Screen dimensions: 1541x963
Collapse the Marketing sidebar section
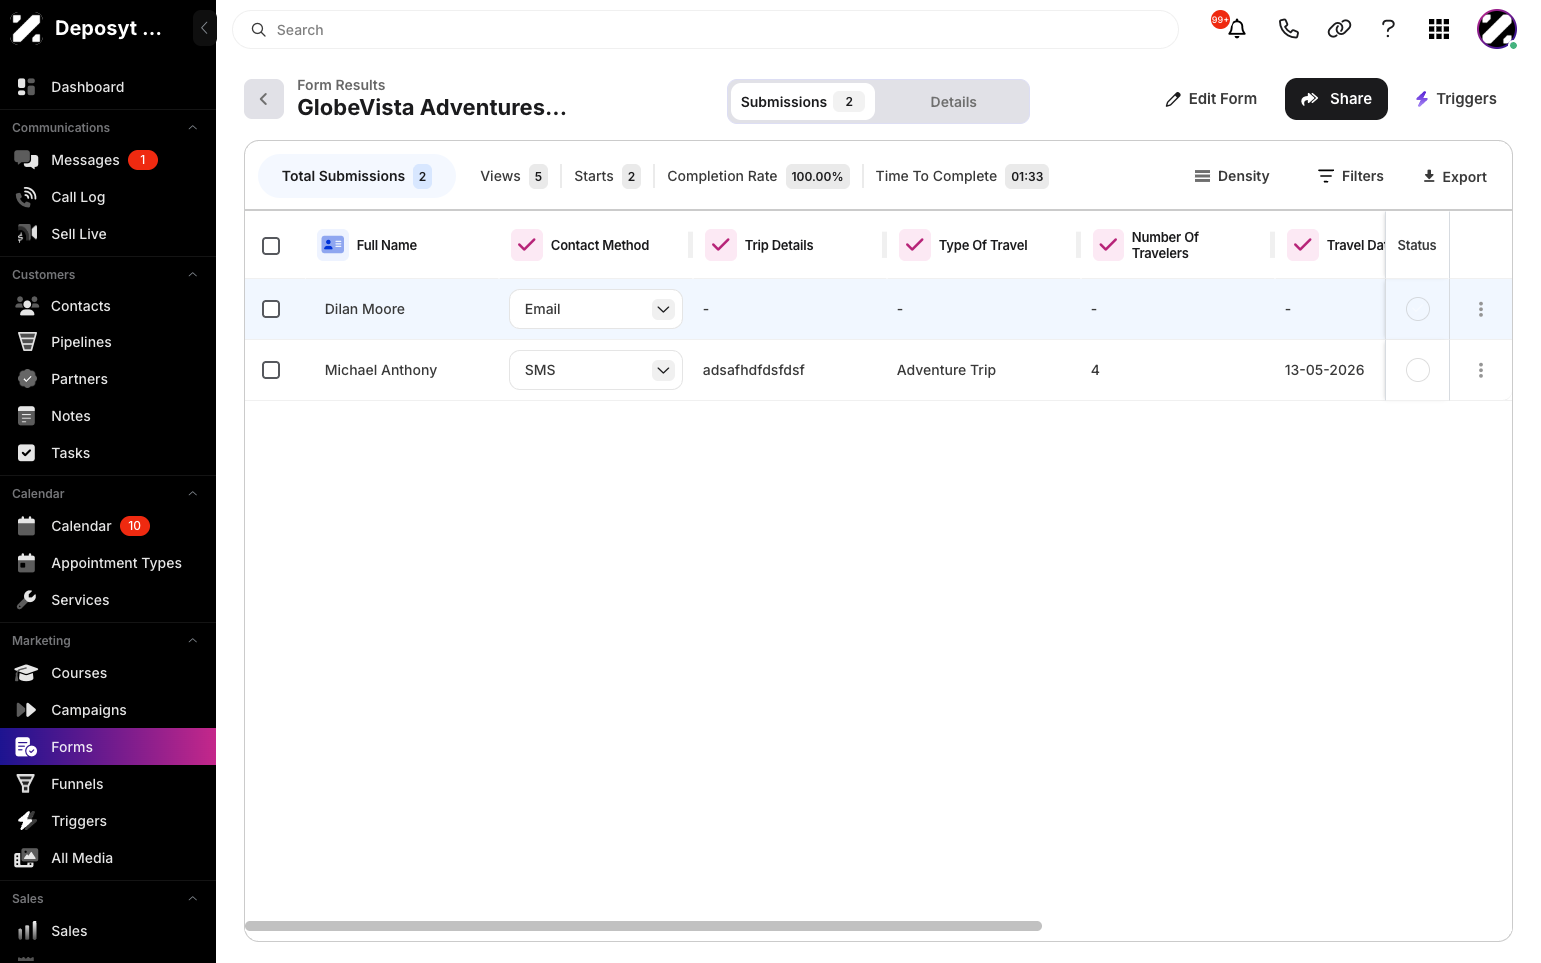[193, 641]
